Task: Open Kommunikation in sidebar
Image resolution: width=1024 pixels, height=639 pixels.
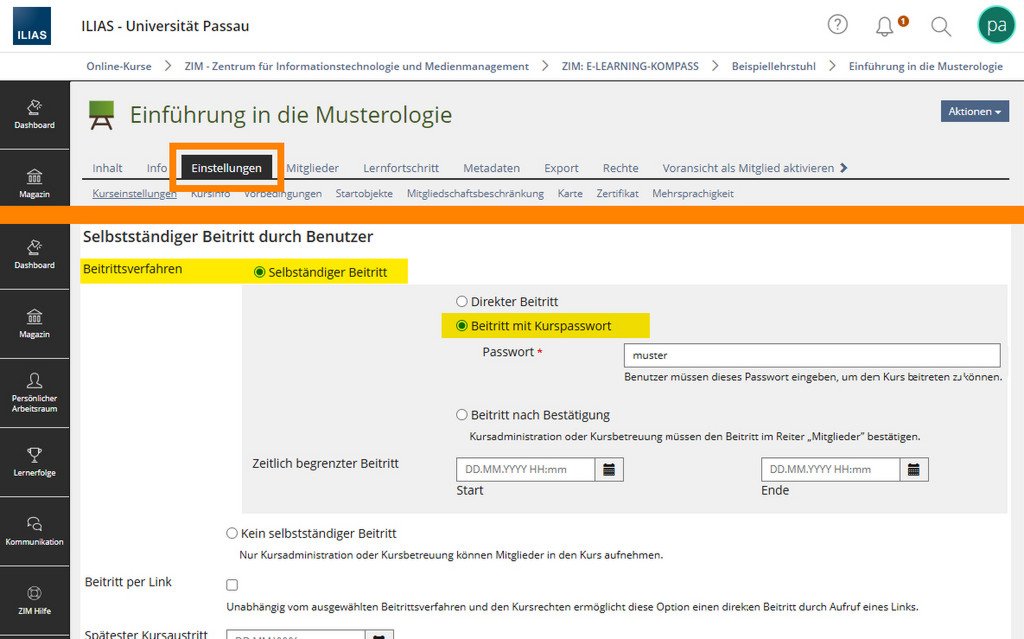Action: click(x=35, y=532)
